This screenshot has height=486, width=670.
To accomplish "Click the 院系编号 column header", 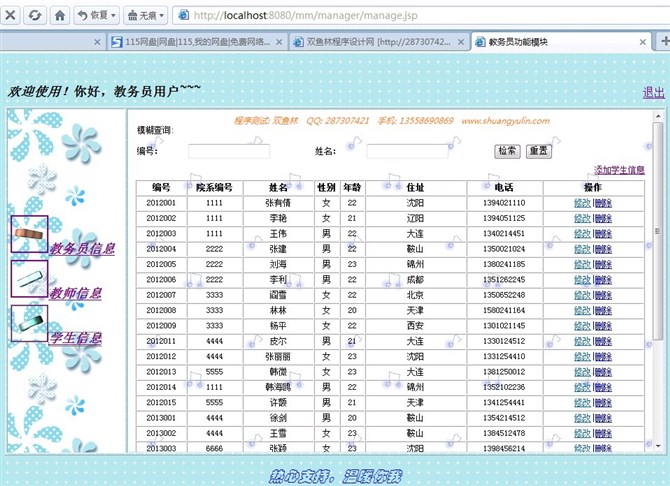I will coord(215,188).
